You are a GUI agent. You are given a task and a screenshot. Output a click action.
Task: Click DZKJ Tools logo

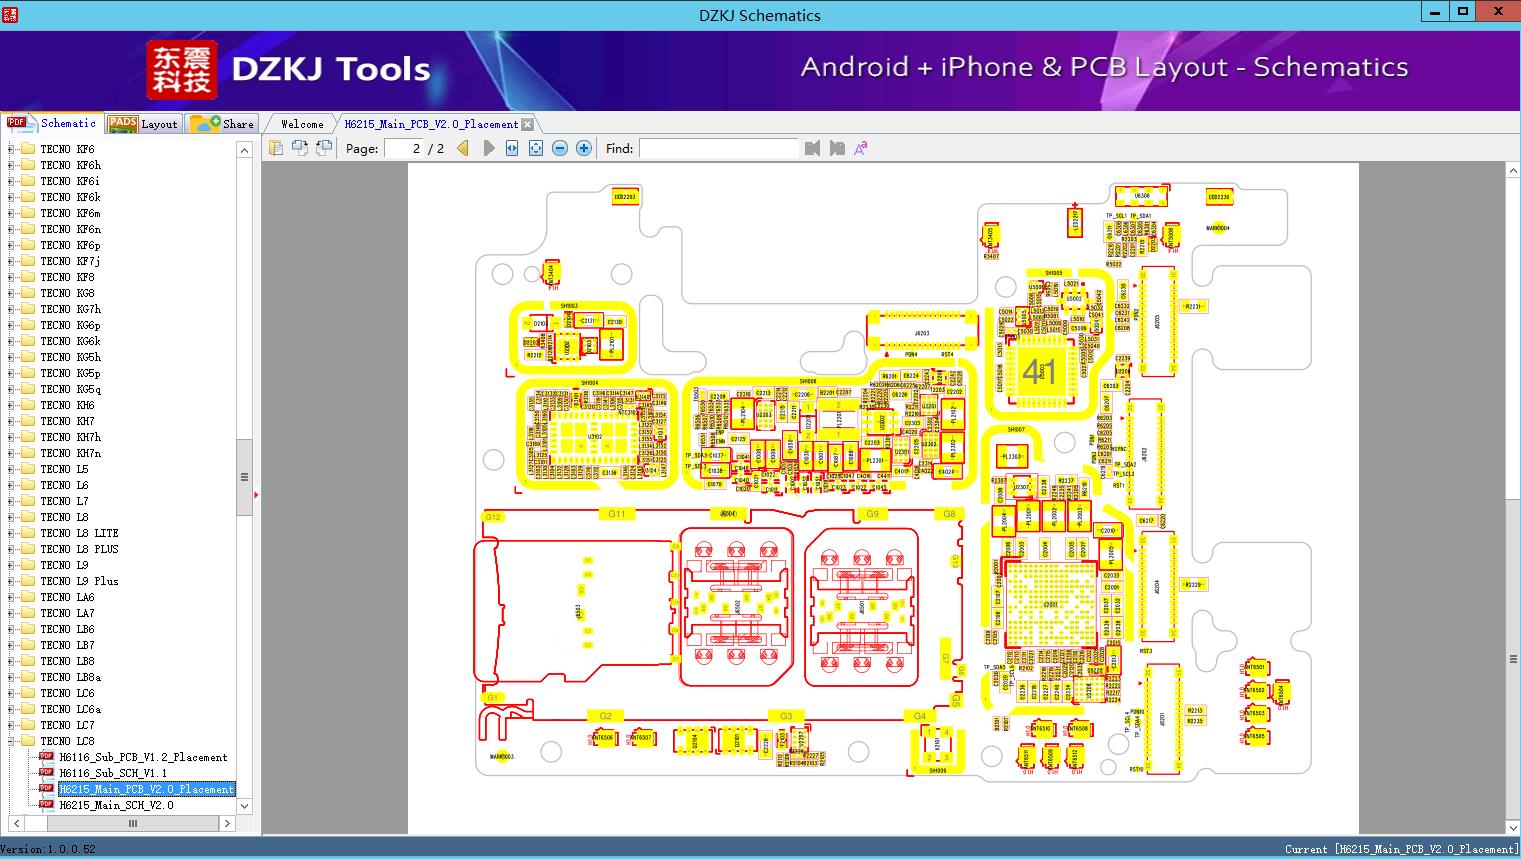click(291, 70)
